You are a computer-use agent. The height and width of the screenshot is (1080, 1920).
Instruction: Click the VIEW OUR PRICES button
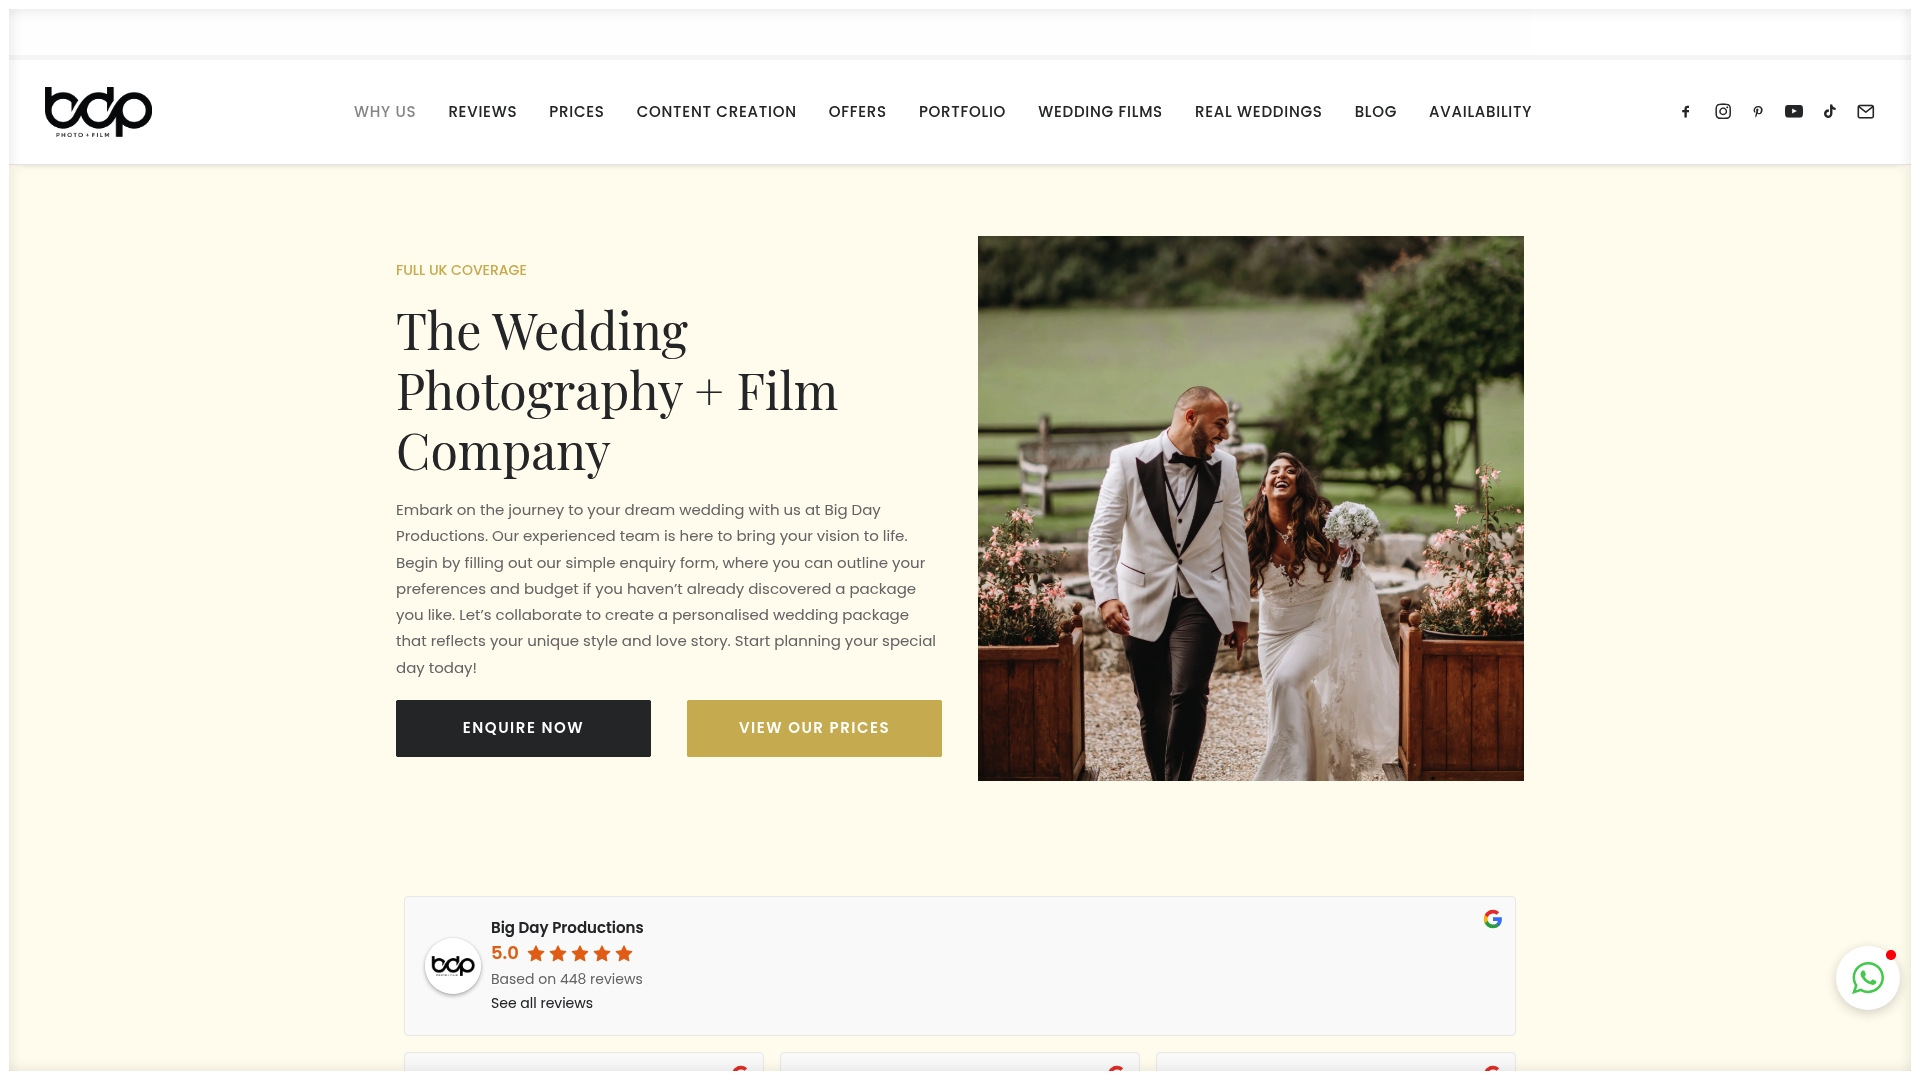click(x=813, y=727)
